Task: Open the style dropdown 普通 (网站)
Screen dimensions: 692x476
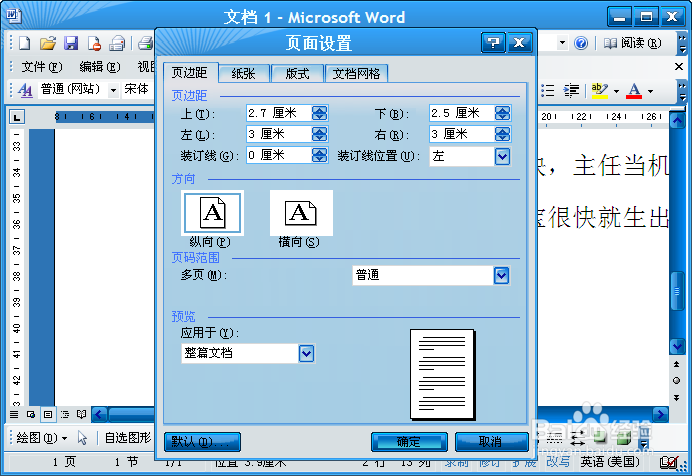Action: 113,90
